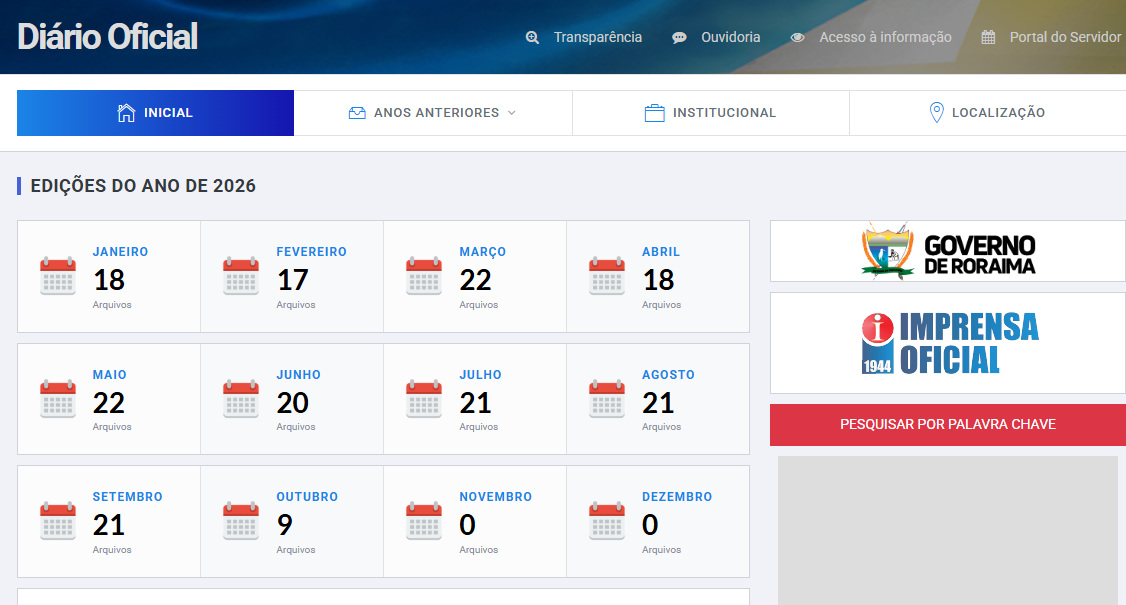Open the Junho month link
1126x605 pixels.
pyautogui.click(x=299, y=375)
